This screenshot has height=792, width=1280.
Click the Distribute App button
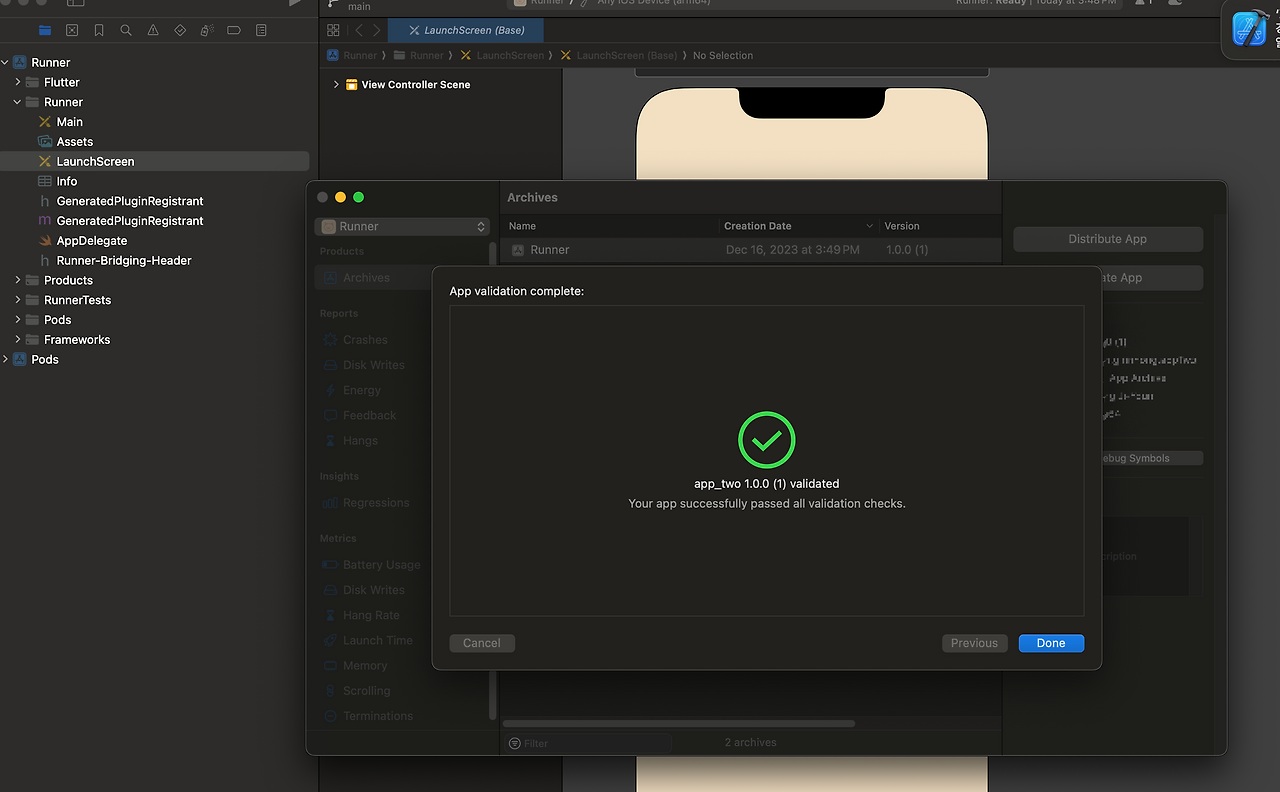[x=1108, y=239]
